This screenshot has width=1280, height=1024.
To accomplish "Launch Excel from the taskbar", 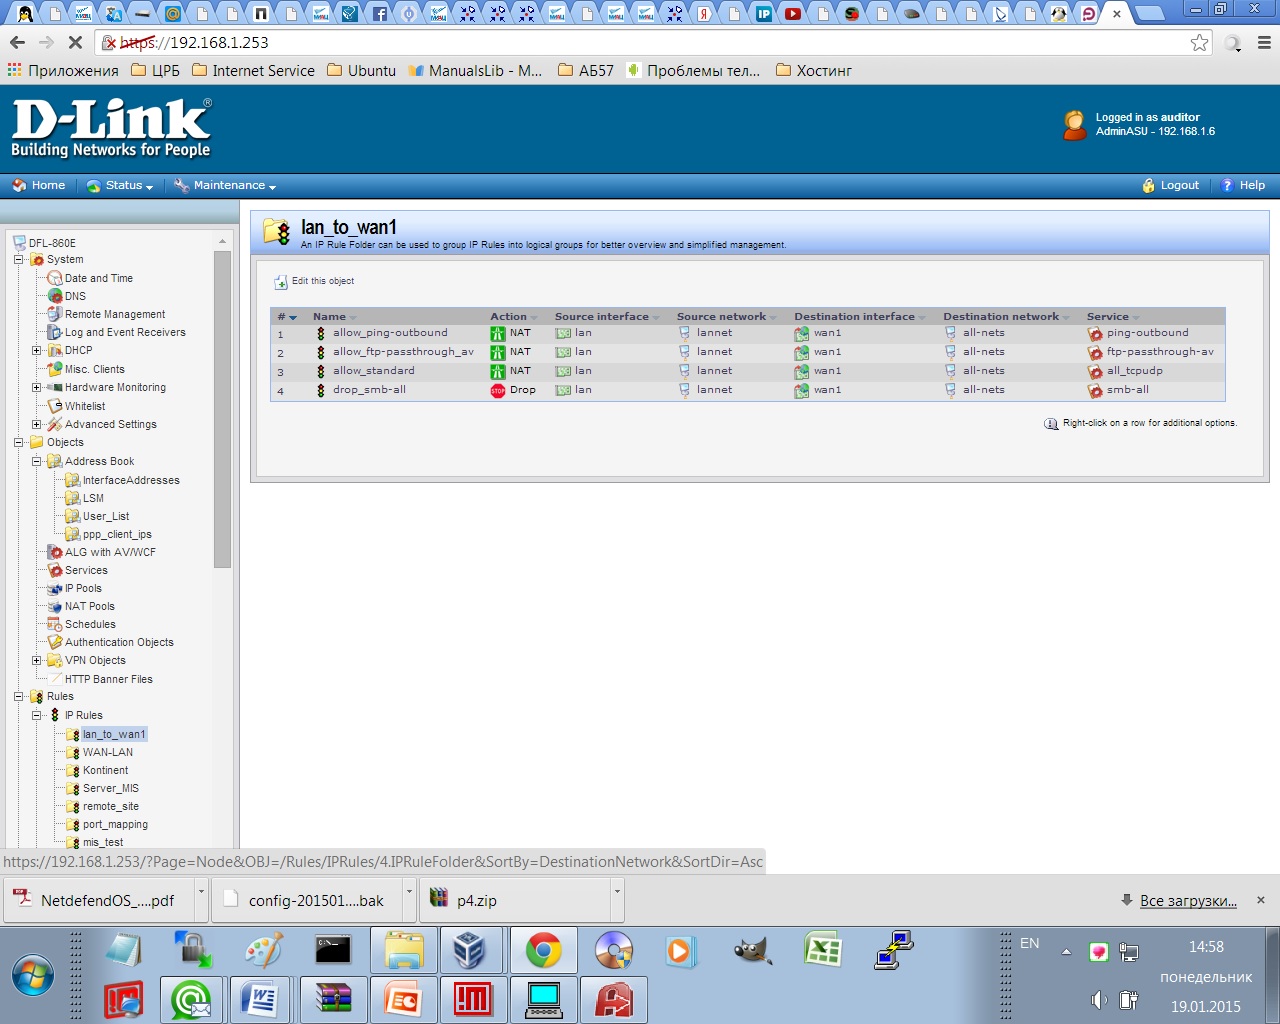I will (822, 950).
